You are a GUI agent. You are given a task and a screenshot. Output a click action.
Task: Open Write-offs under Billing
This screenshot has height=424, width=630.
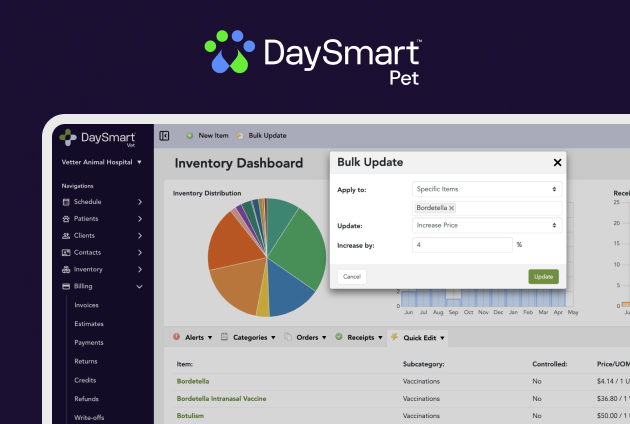(x=89, y=417)
